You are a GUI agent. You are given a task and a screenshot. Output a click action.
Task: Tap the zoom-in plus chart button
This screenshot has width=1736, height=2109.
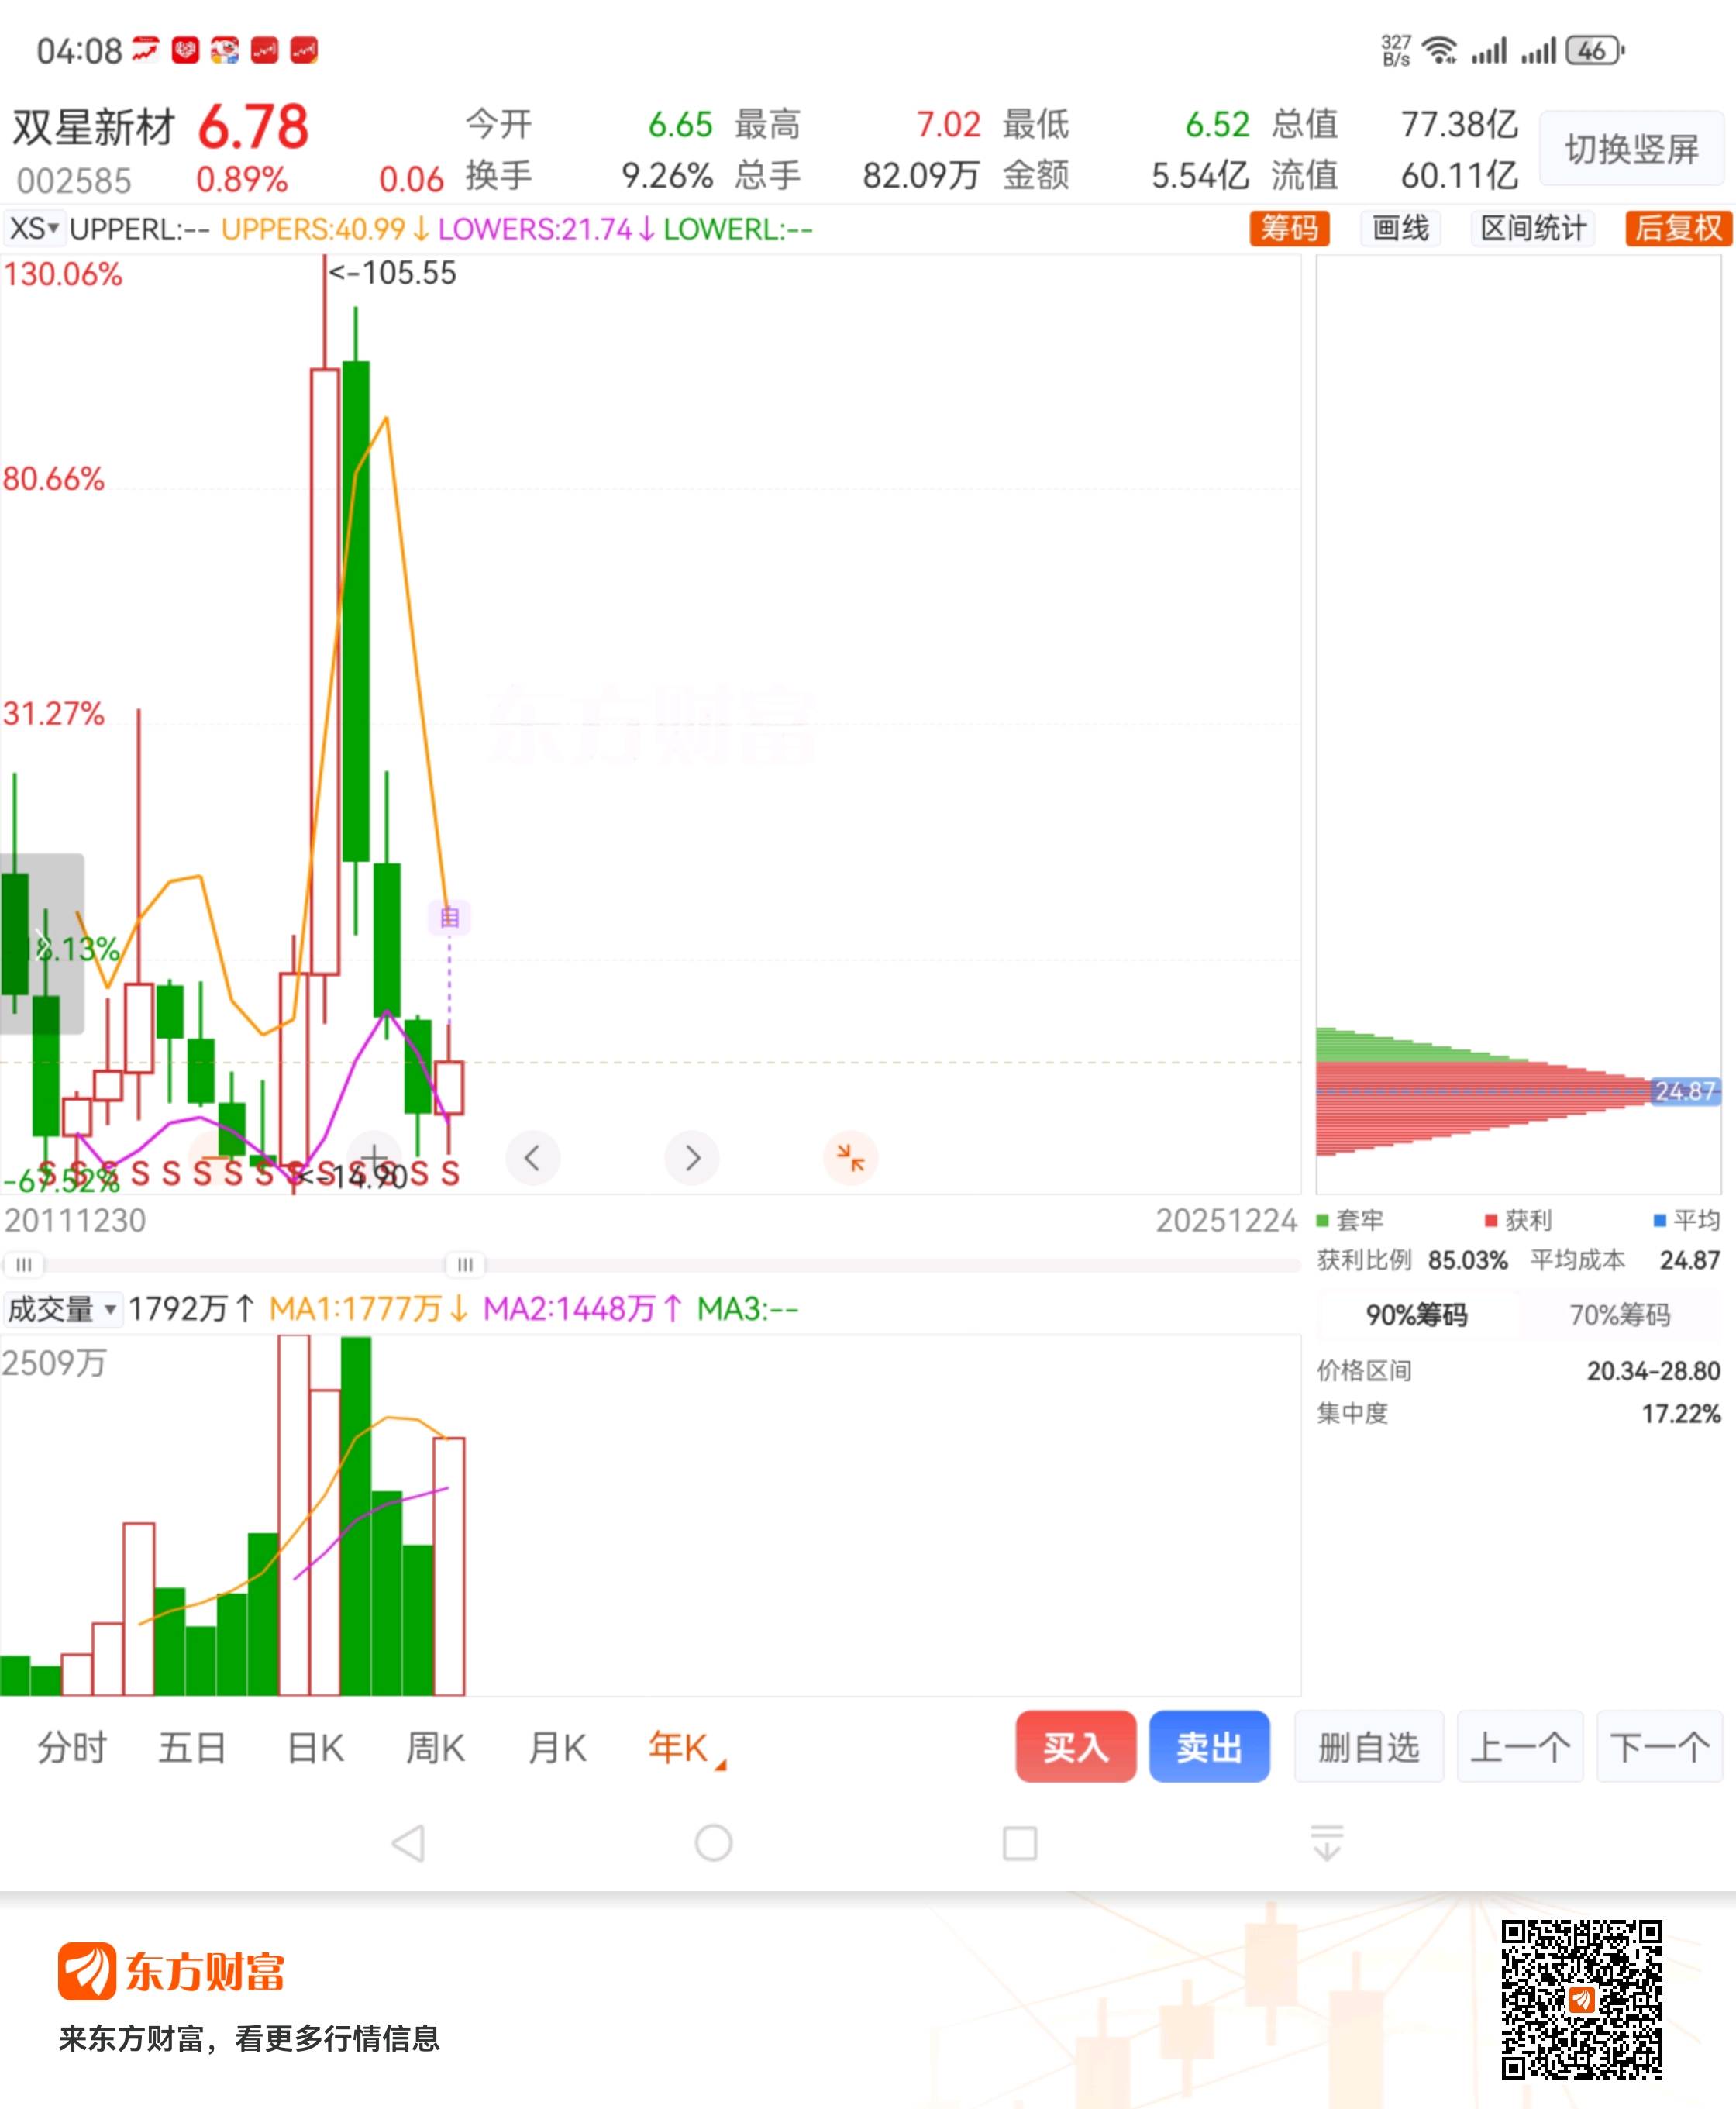374,1158
